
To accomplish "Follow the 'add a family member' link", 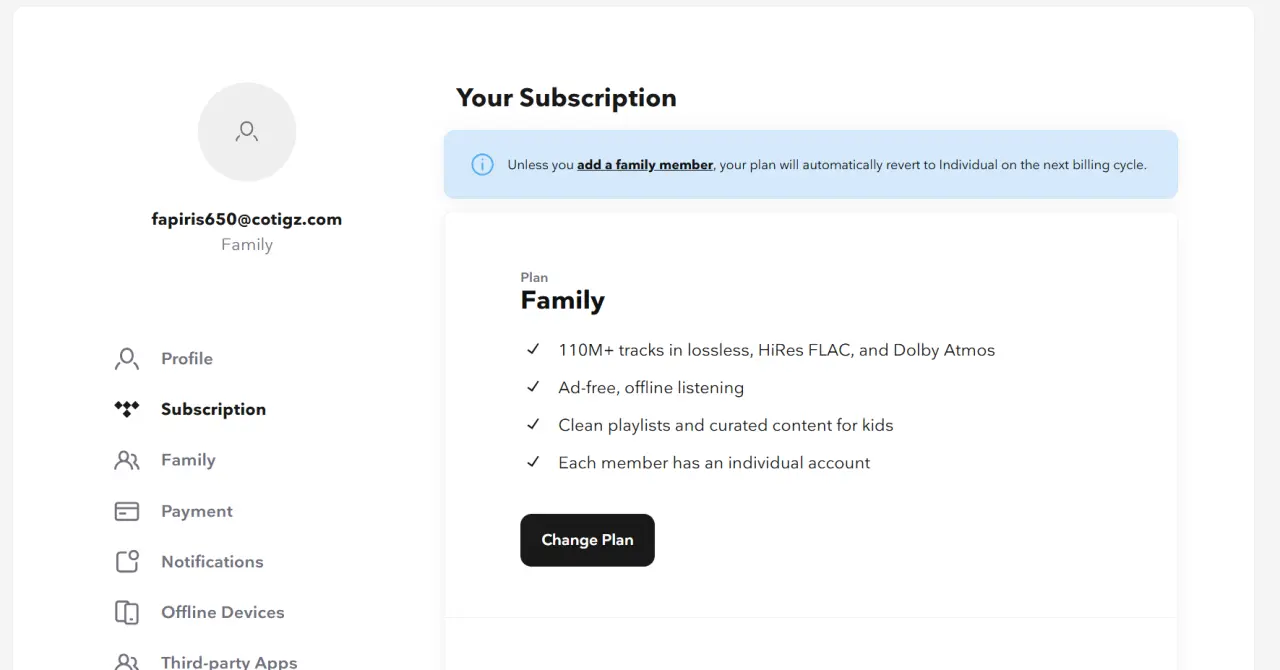I will (645, 165).
